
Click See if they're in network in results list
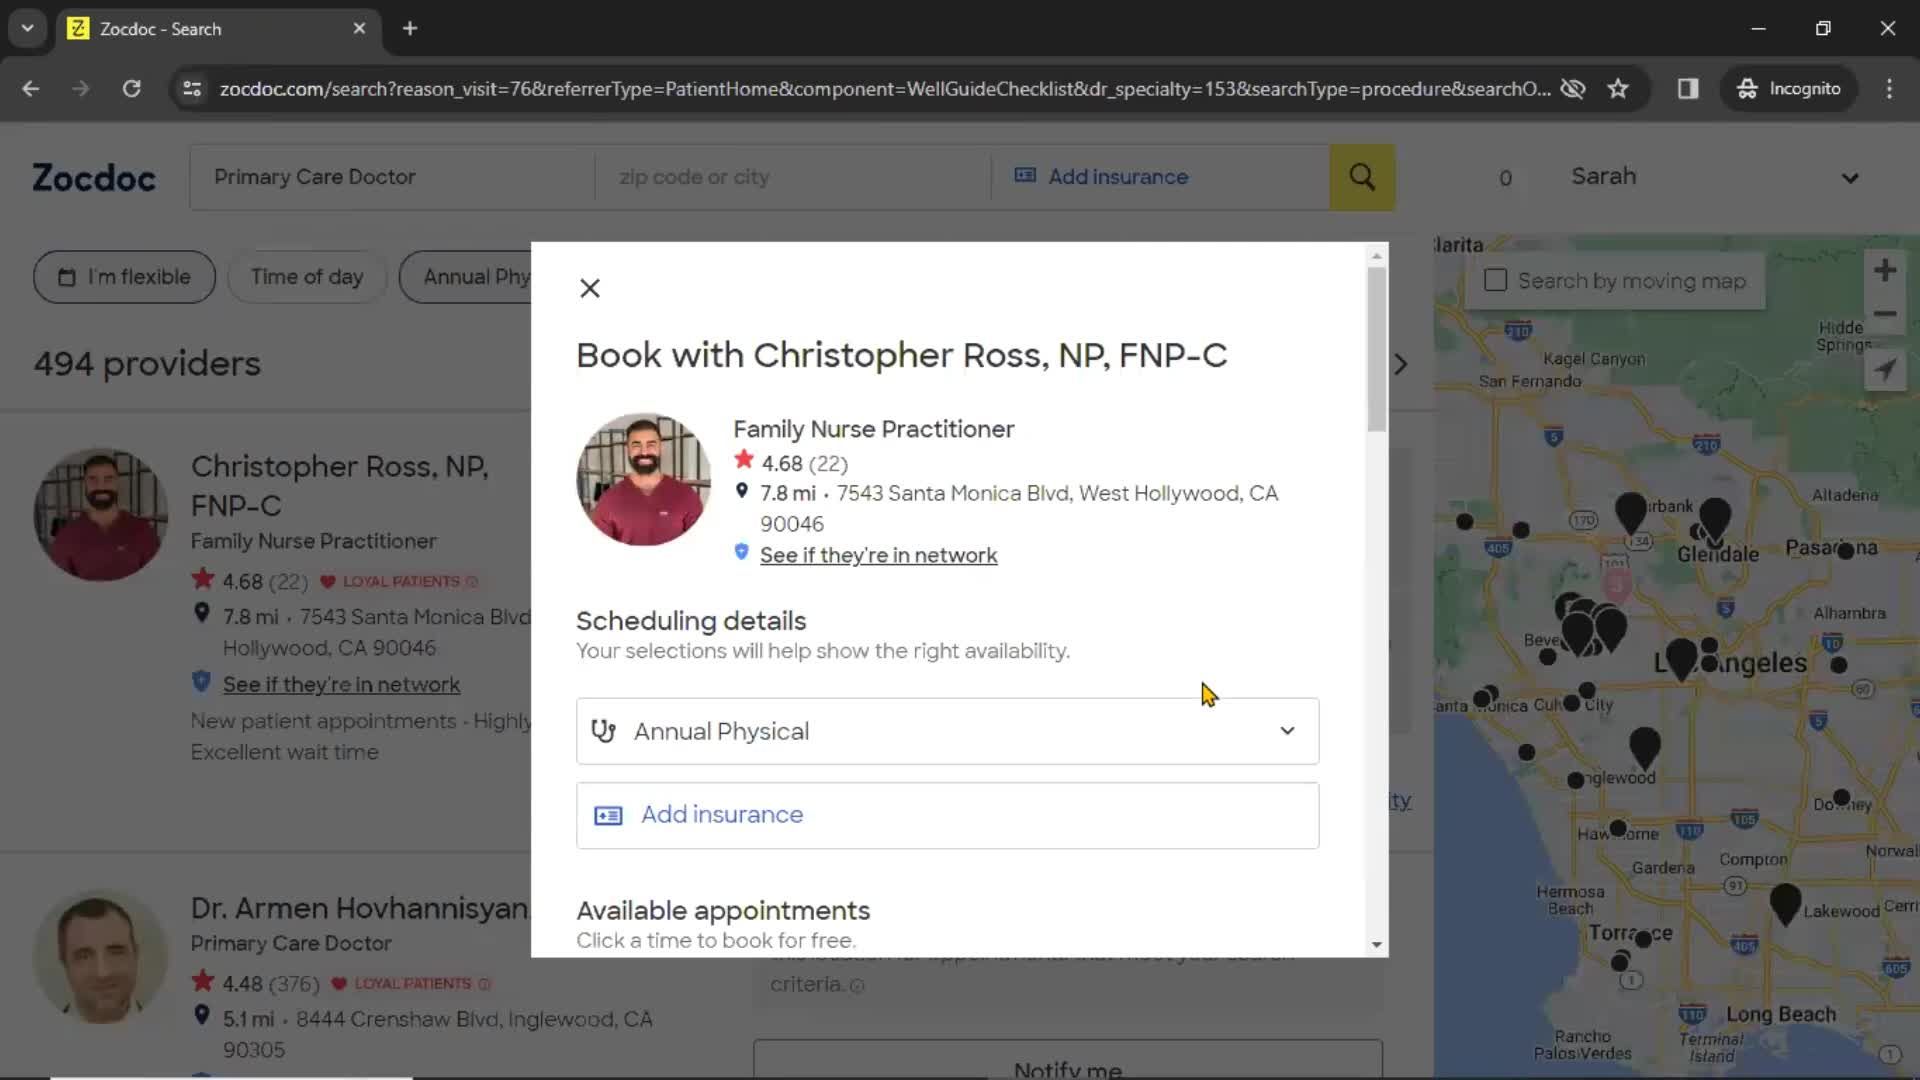341,685
